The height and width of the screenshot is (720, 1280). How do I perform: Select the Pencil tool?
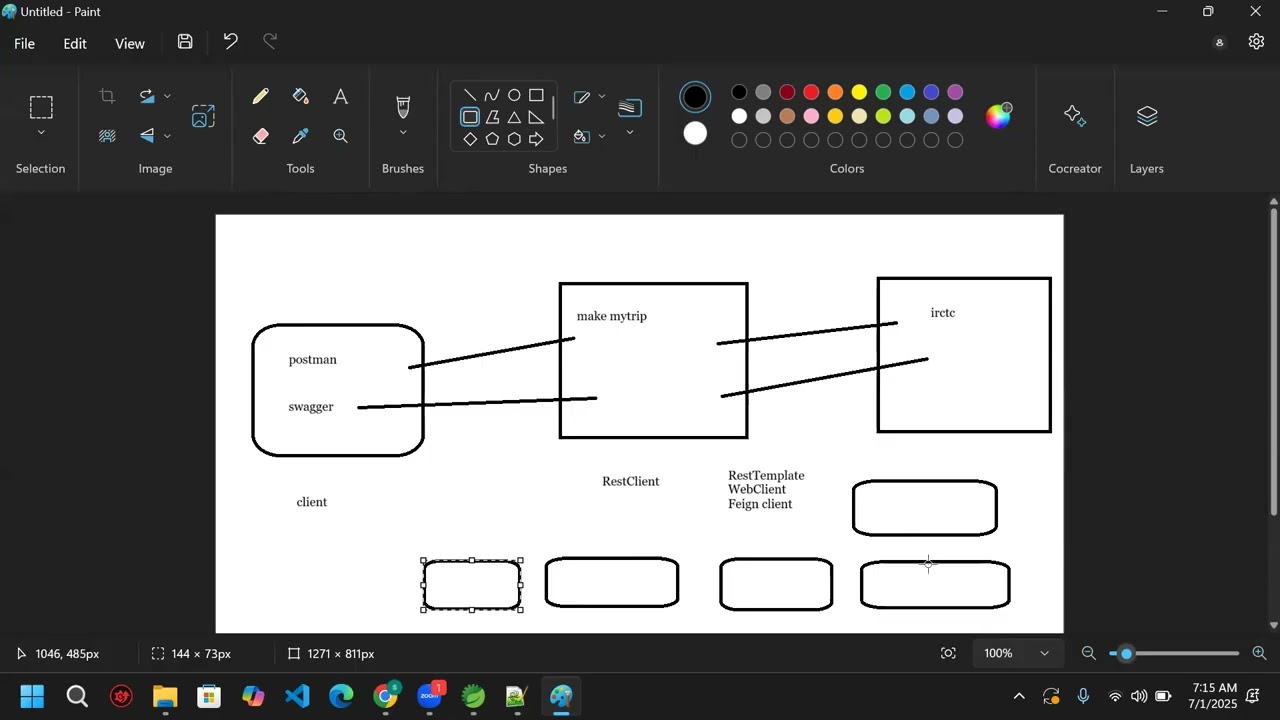pos(261,97)
